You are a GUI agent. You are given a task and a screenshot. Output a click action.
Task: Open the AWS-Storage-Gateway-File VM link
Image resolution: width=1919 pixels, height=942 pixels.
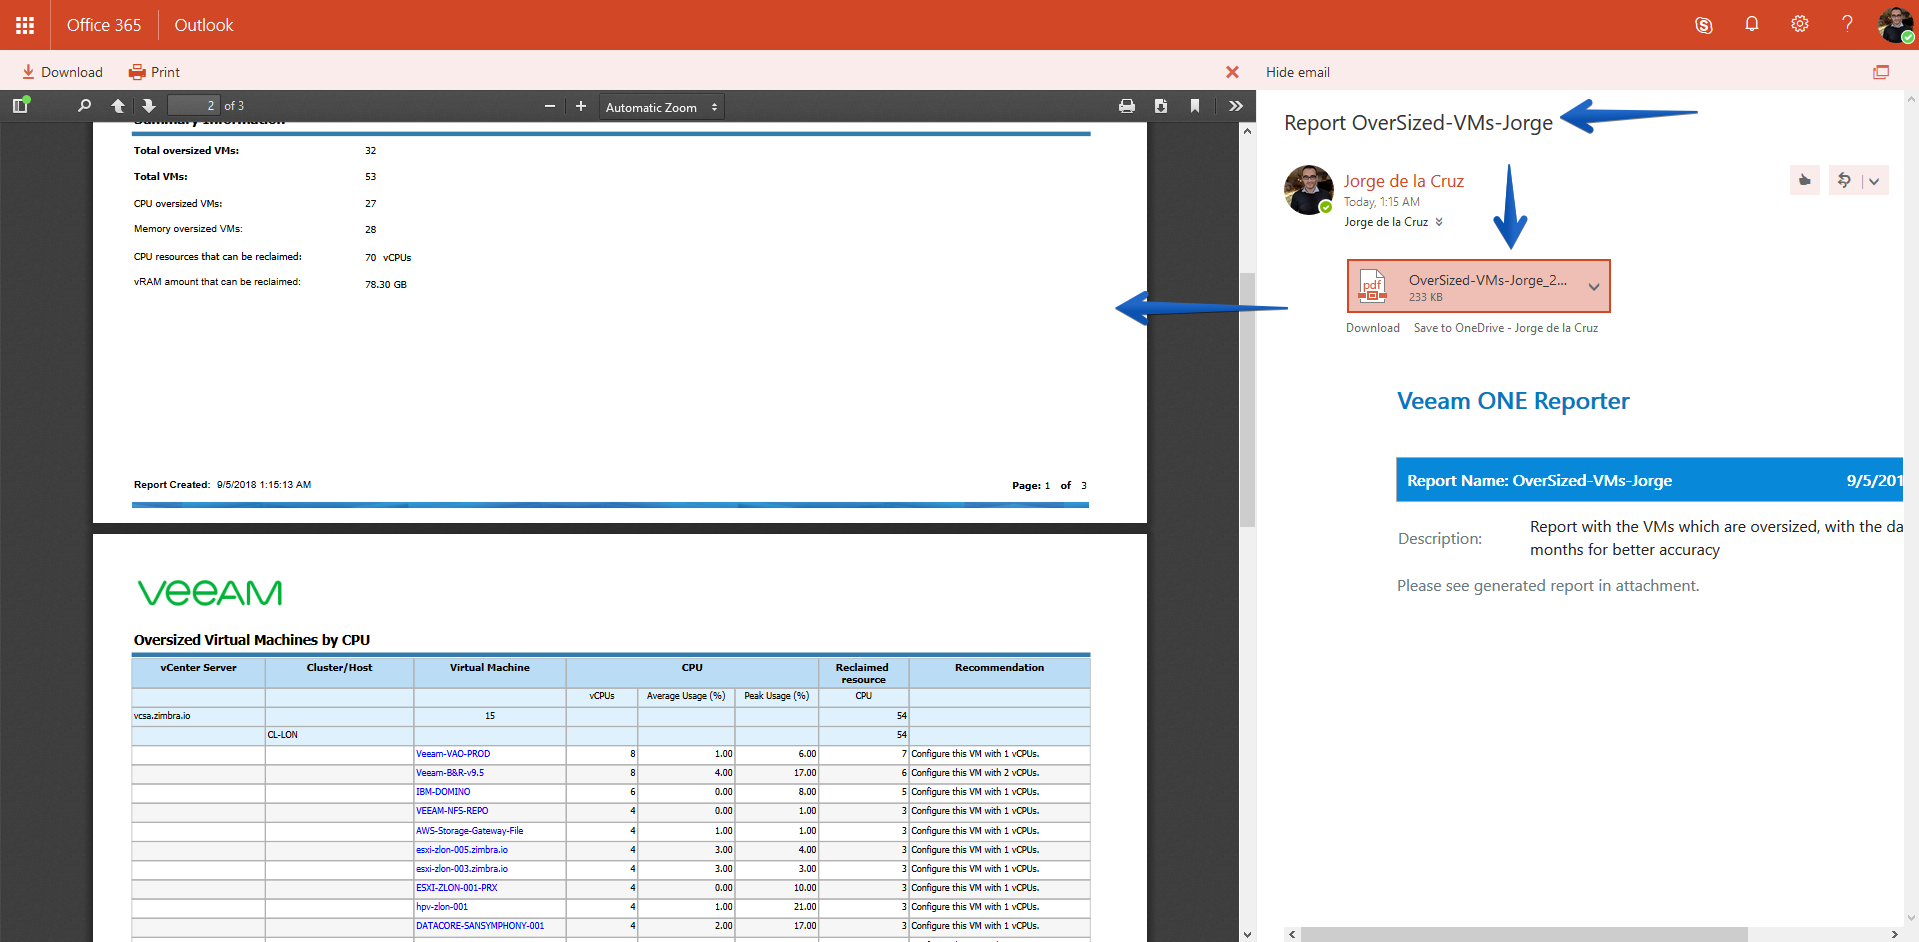[x=469, y=831]
